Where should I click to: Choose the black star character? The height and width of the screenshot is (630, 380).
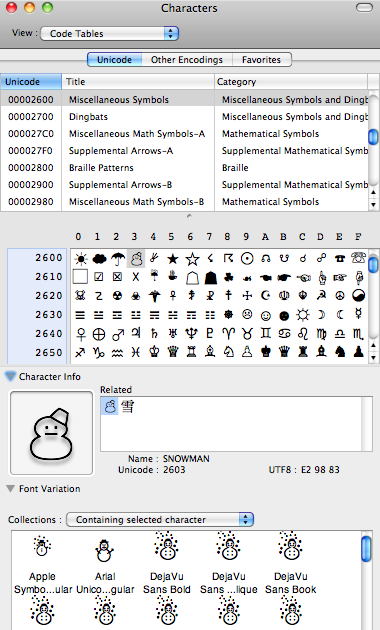(x=173, y=259)
